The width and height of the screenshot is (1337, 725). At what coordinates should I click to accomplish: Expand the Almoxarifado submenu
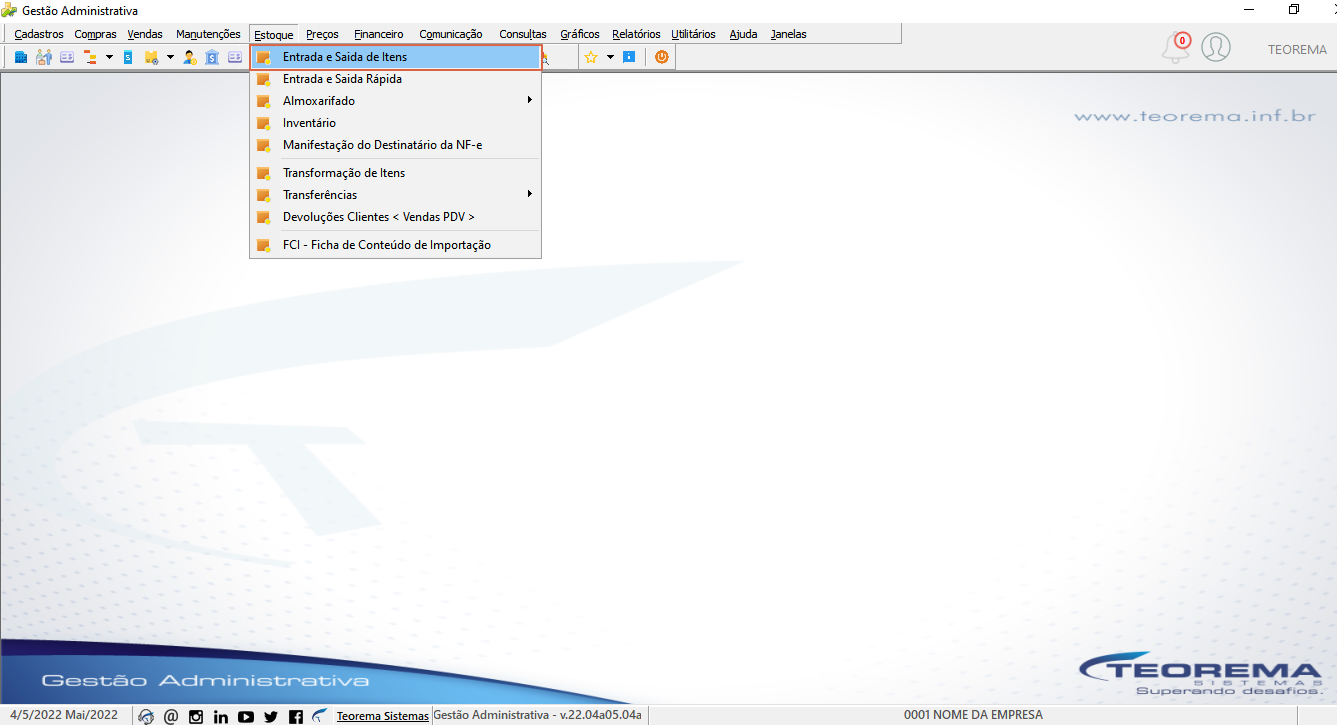click(396, 101)
